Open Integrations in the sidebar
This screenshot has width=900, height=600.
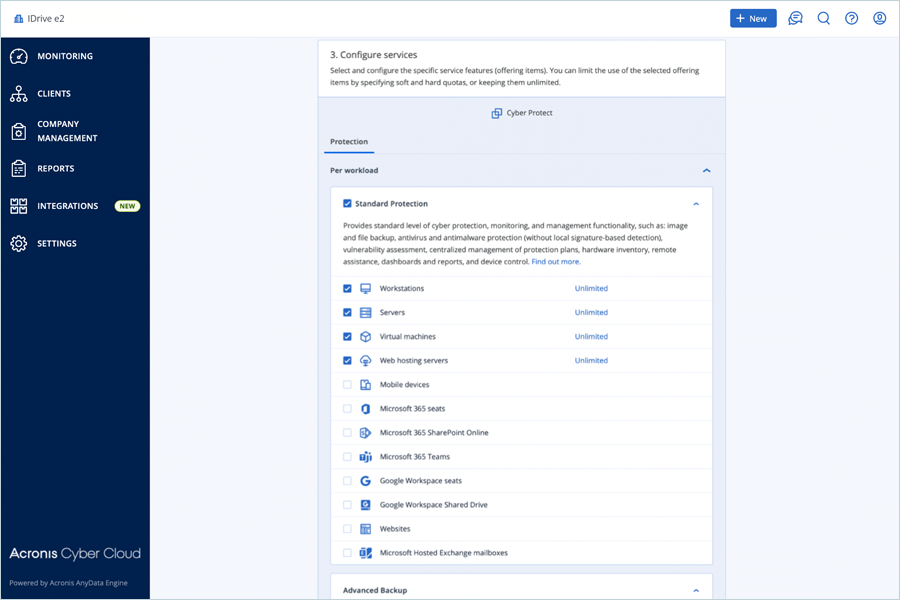pyautogui.click(x=68, y=206)
